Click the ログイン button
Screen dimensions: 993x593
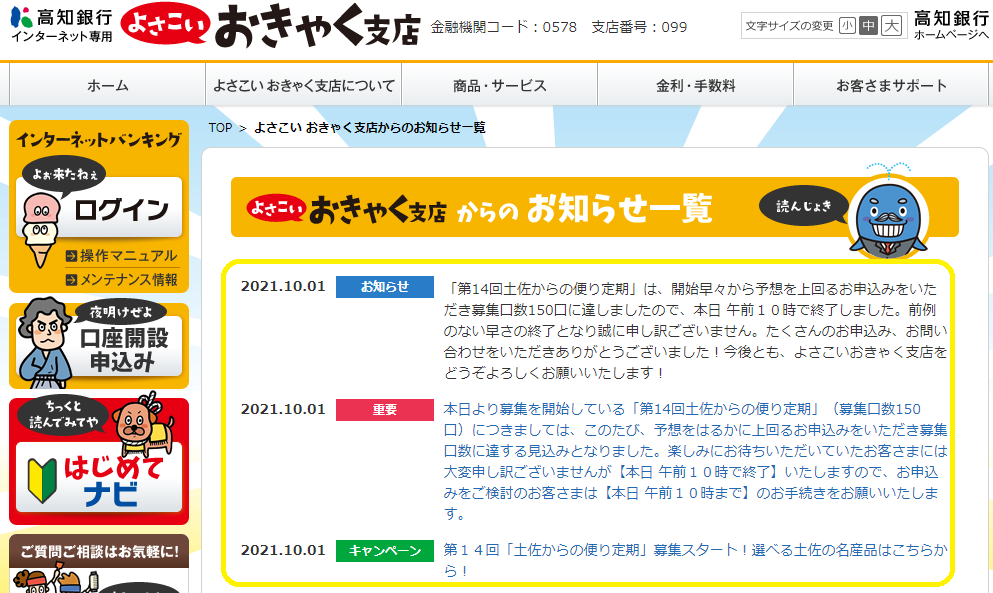[121, 210]
